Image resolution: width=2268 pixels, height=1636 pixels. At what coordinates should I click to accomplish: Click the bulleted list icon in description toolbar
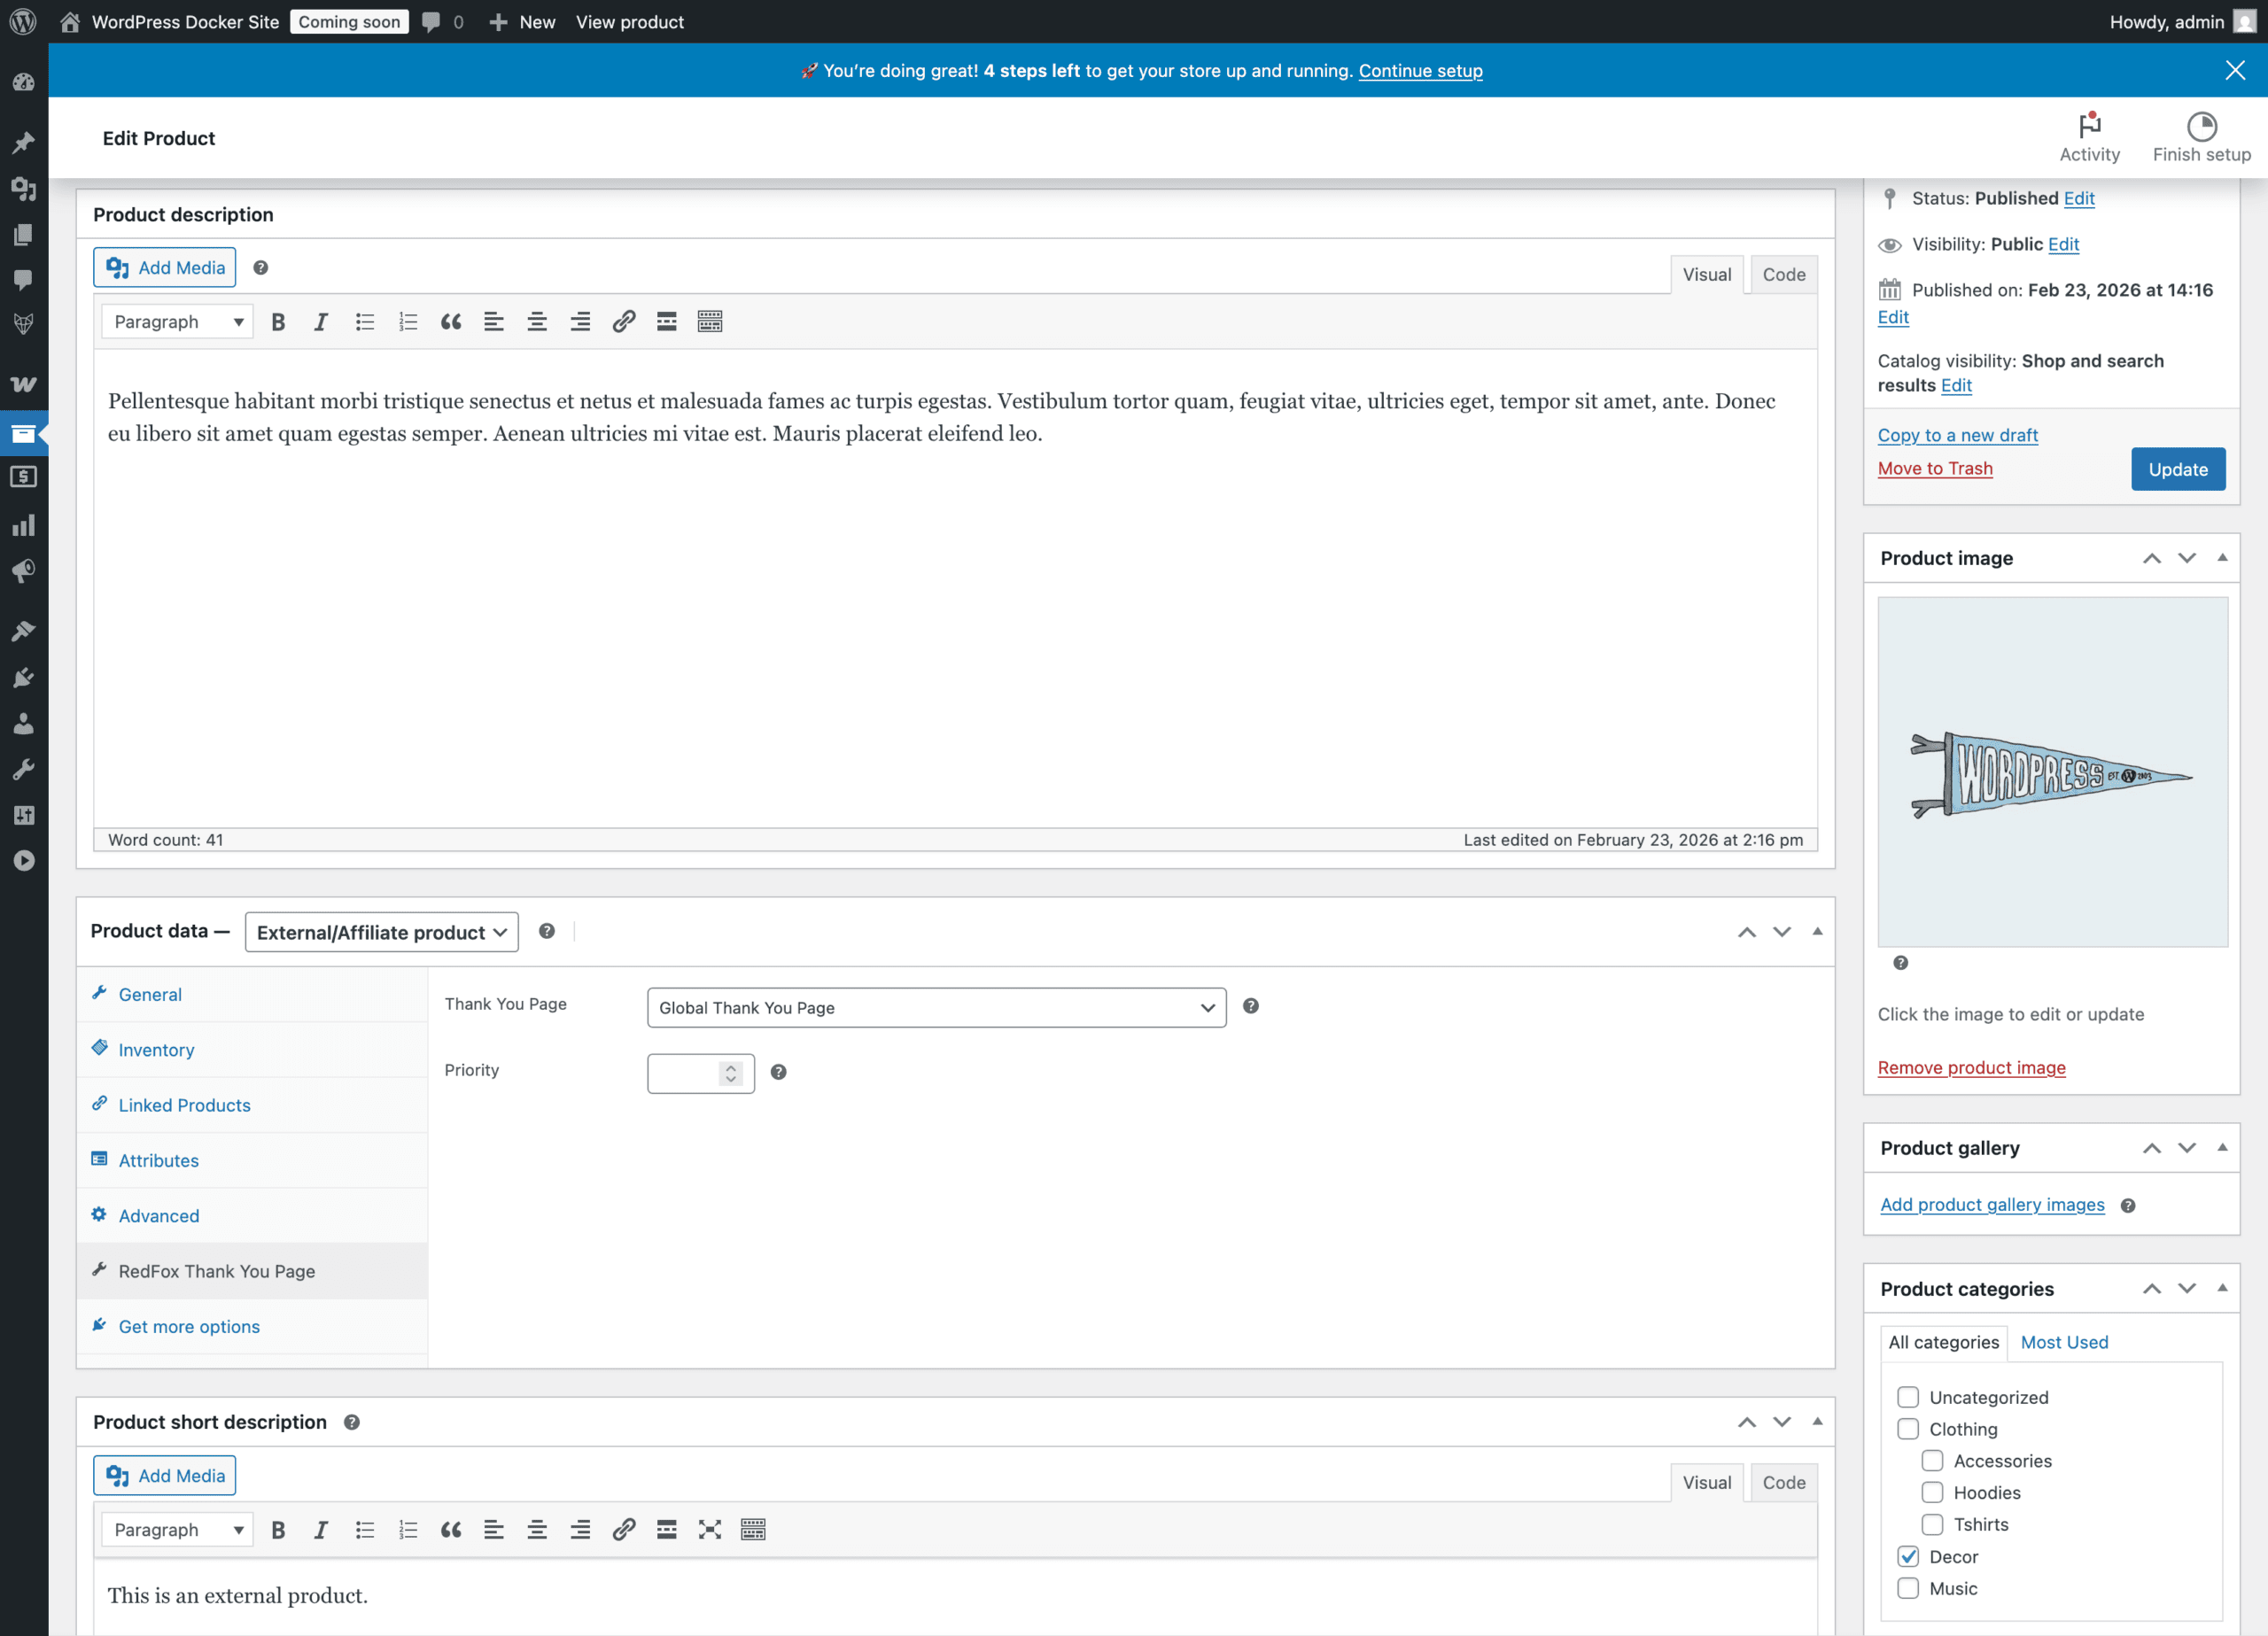[x=365, y=322]
